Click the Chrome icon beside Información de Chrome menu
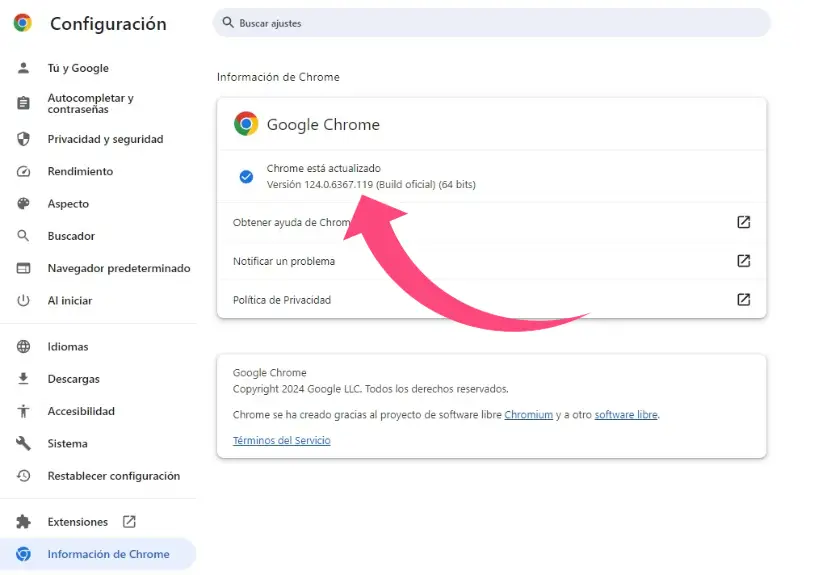The height and width of the screenshot is (575, 820). pyautogui.click(x=23, y=554)
